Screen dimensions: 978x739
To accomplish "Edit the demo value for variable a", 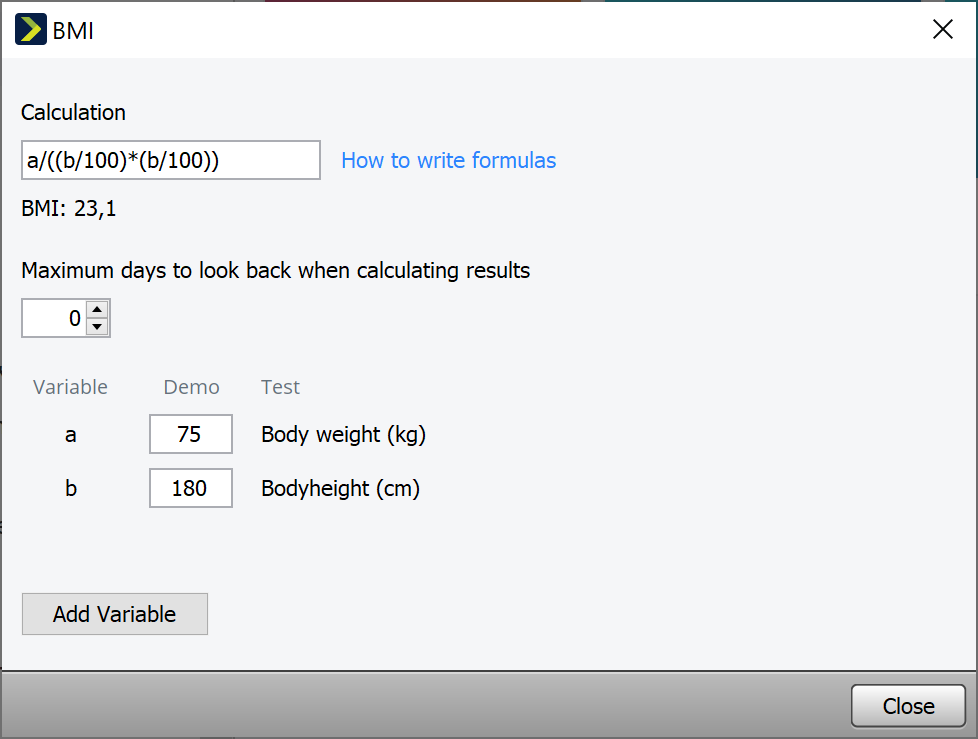I will point(190,435).
